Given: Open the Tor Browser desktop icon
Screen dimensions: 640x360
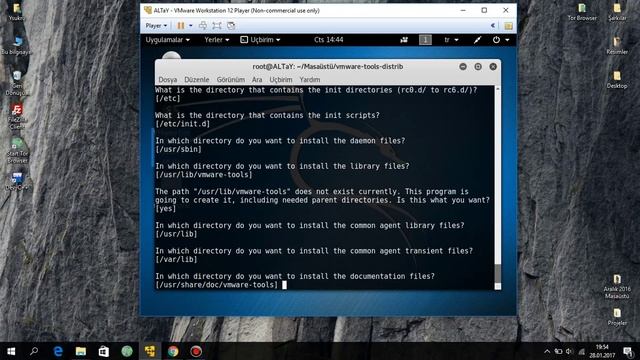Looking at the screenshot, I should [x=582, y=12].
